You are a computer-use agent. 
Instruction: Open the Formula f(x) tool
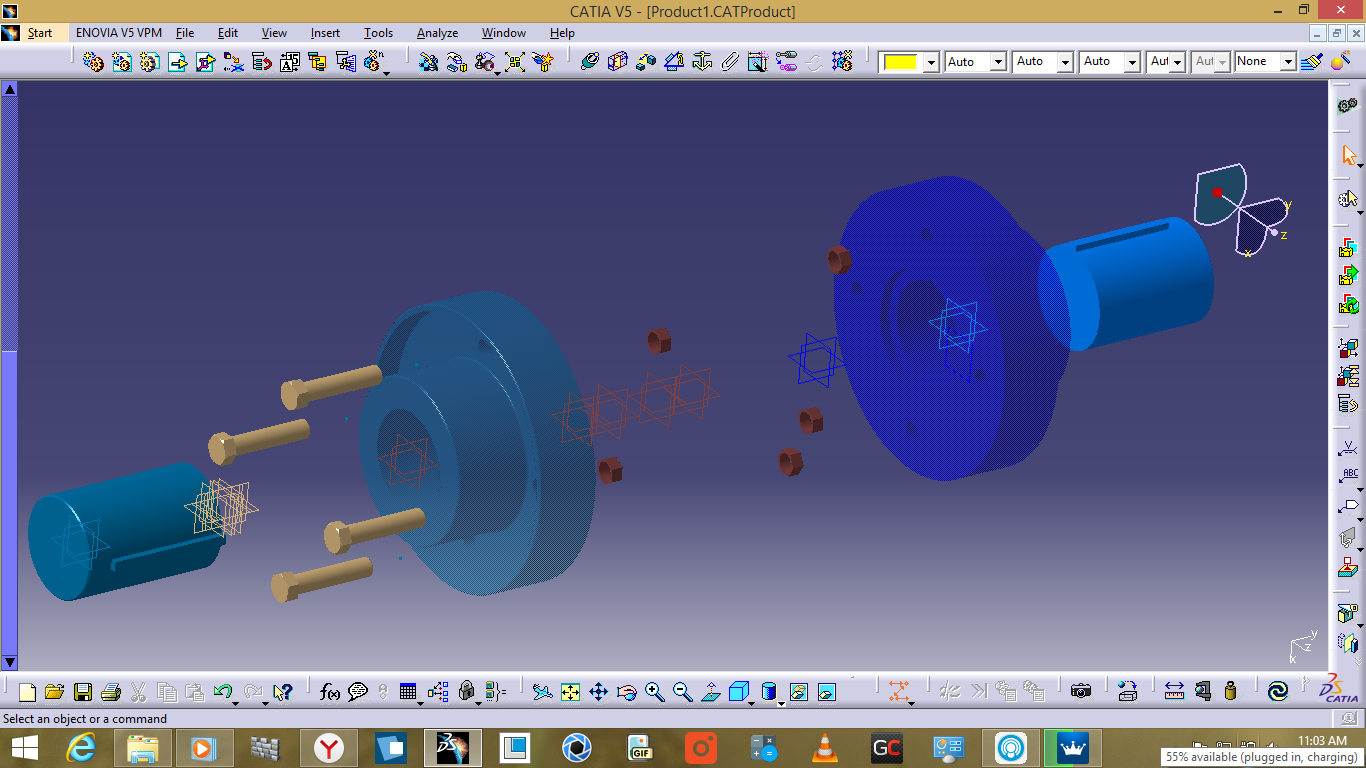click(330, 692)
